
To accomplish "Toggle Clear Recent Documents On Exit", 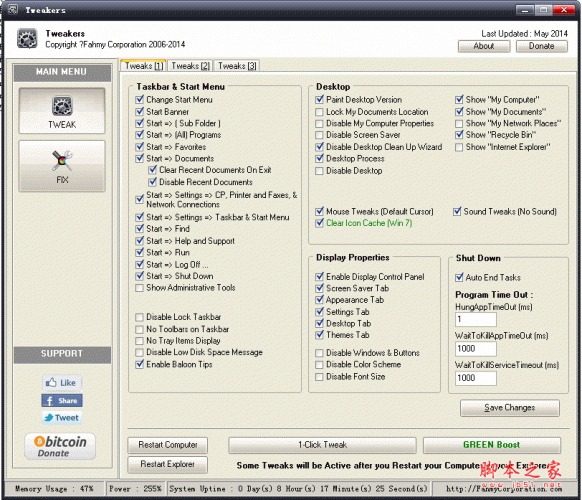I will (153, 170).
